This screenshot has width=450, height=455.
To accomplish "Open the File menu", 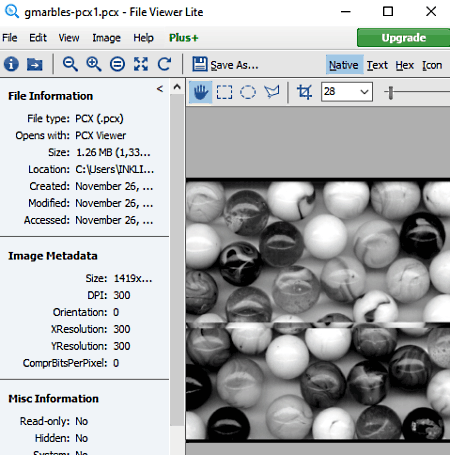I will pos(10,38).
